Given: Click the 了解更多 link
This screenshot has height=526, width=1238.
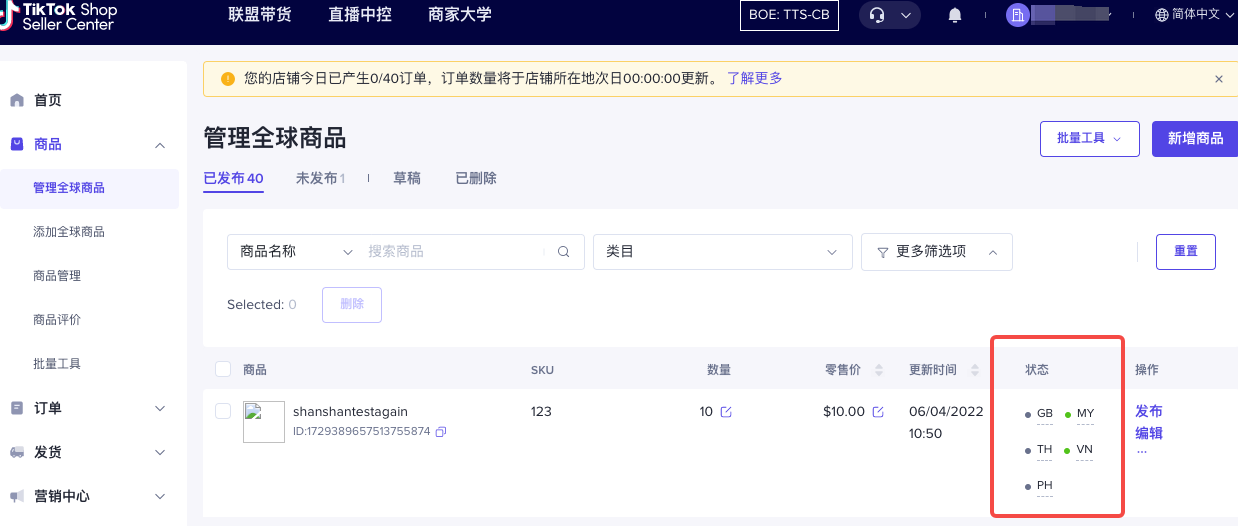Looking at the screenshot, I should (x=755, y=78).
